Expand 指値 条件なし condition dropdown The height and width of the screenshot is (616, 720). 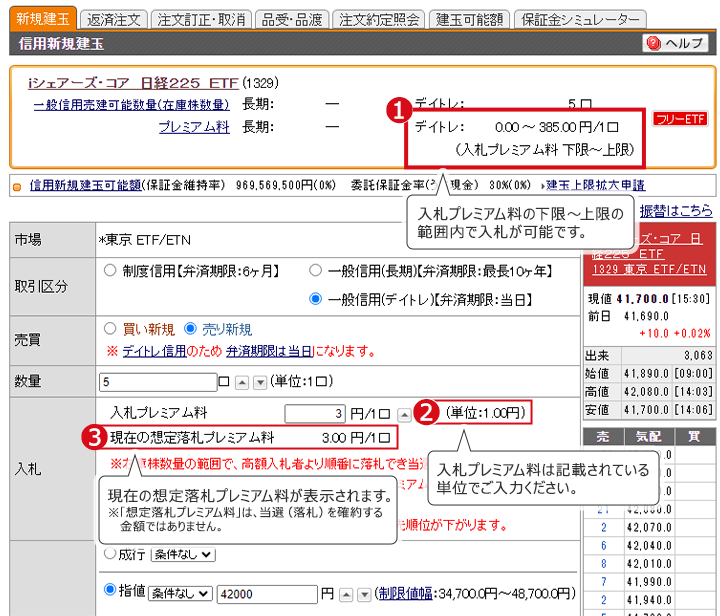coord(180,593)
